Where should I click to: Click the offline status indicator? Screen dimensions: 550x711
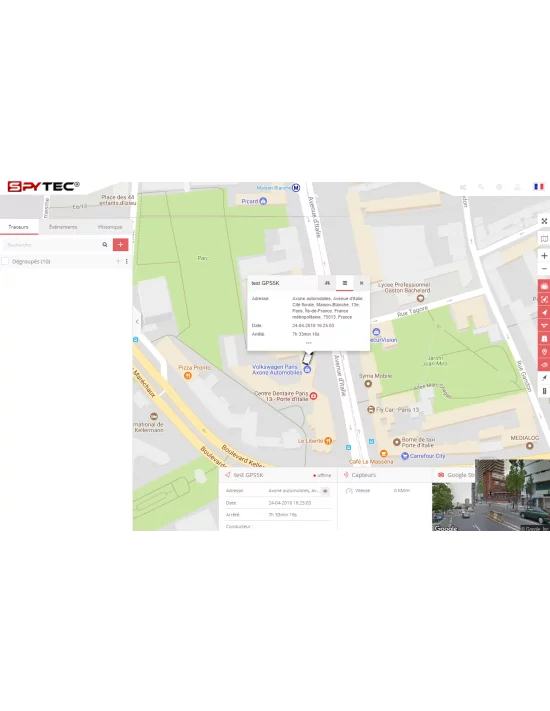coord(322,475)
